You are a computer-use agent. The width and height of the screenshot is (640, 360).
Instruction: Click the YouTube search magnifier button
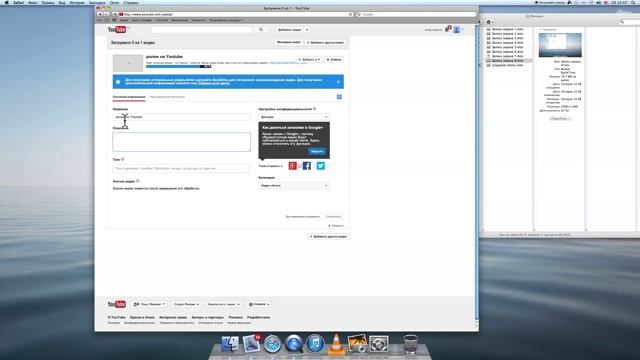point(261,29)
